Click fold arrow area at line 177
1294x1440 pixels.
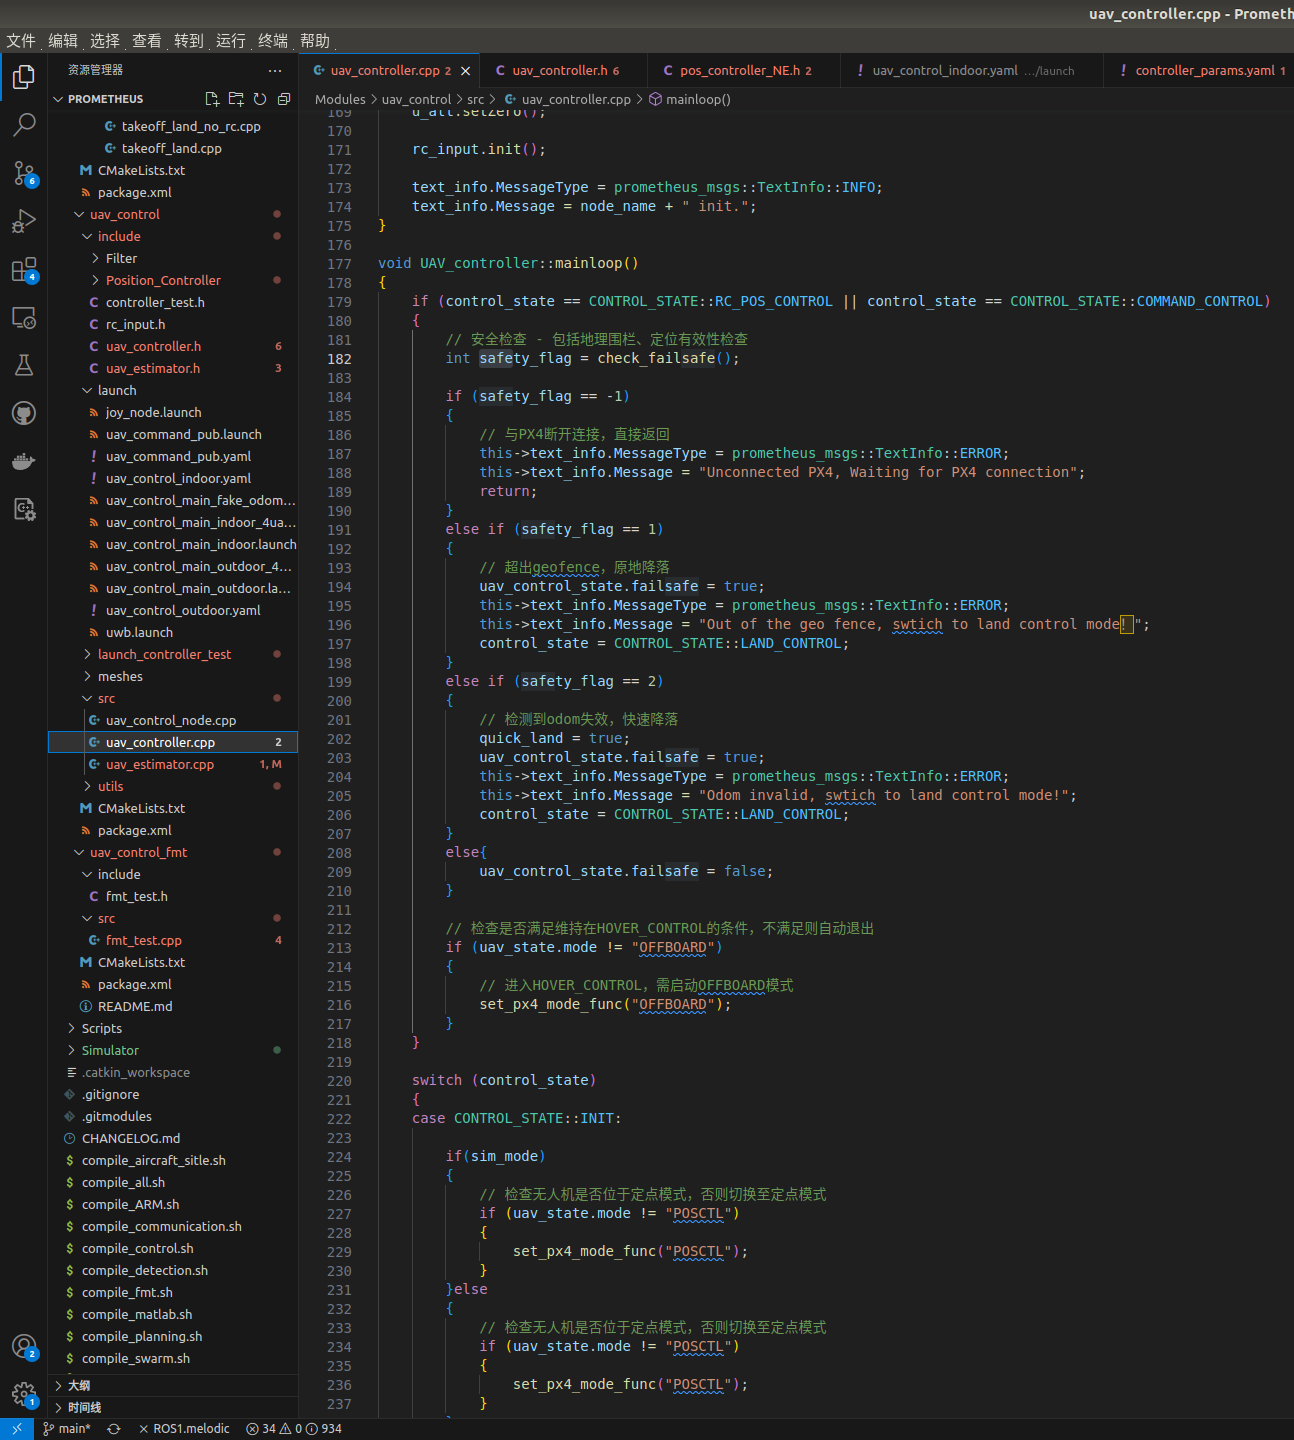tap(364, 264)
